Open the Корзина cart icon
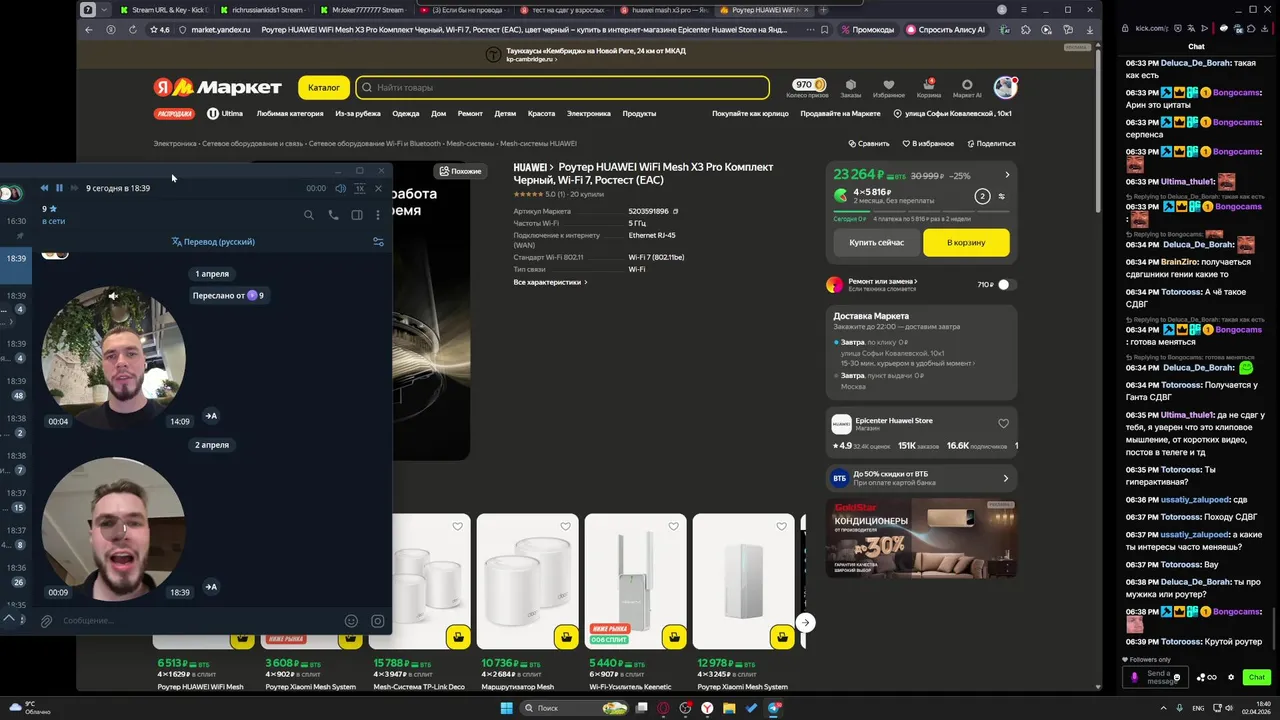The width and height of the screenshot is (1280, 720). click(x=929, y=88)
